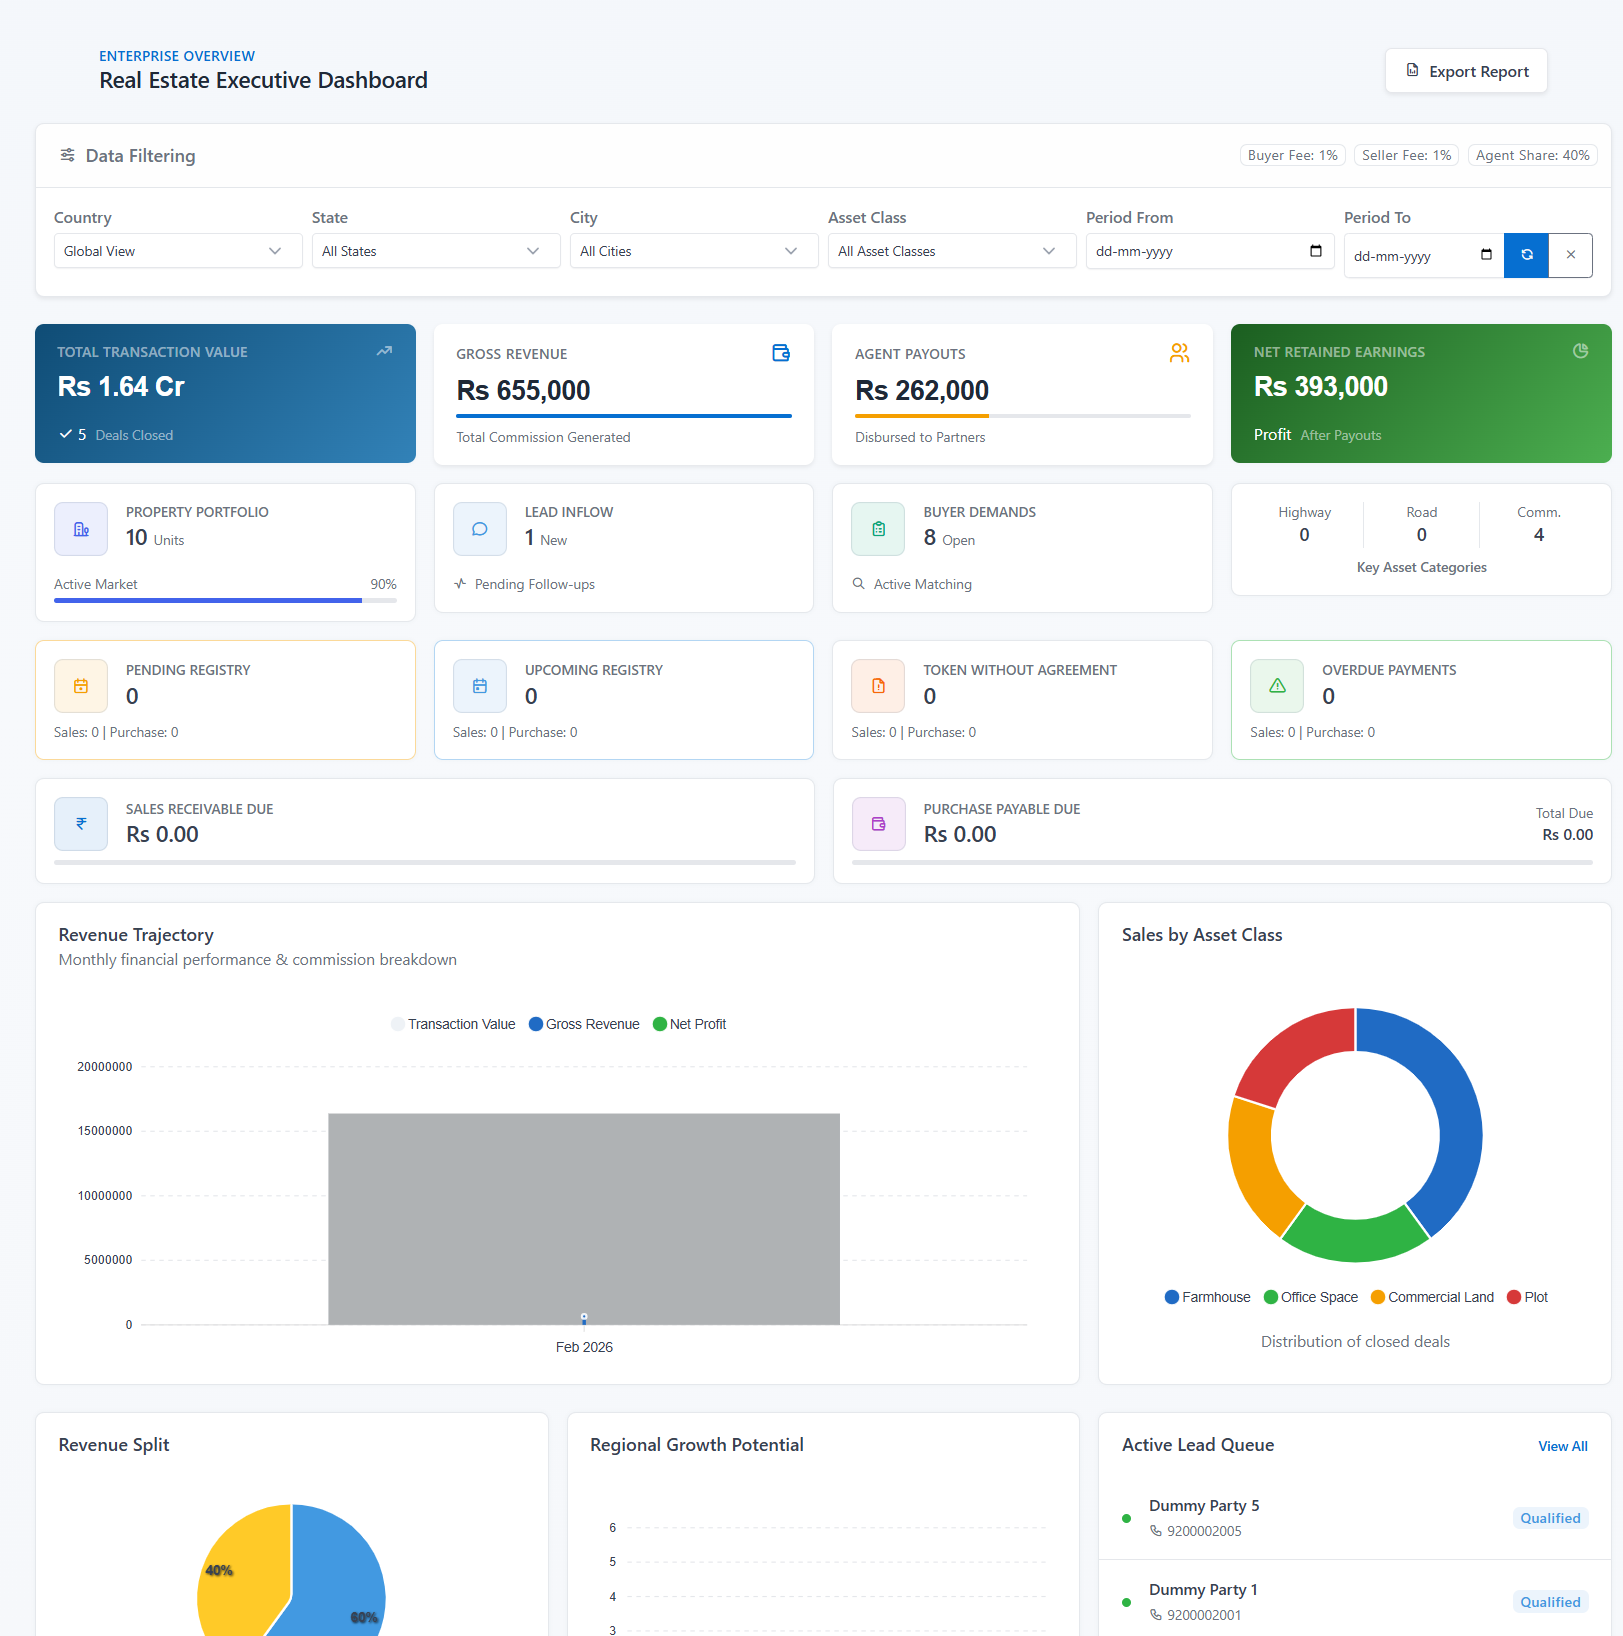The height and width of the screenshot is (1636, 1623).
Task: Click Qualified badge for Dummy Party 5
Action: click(x=1550, y=1518)
